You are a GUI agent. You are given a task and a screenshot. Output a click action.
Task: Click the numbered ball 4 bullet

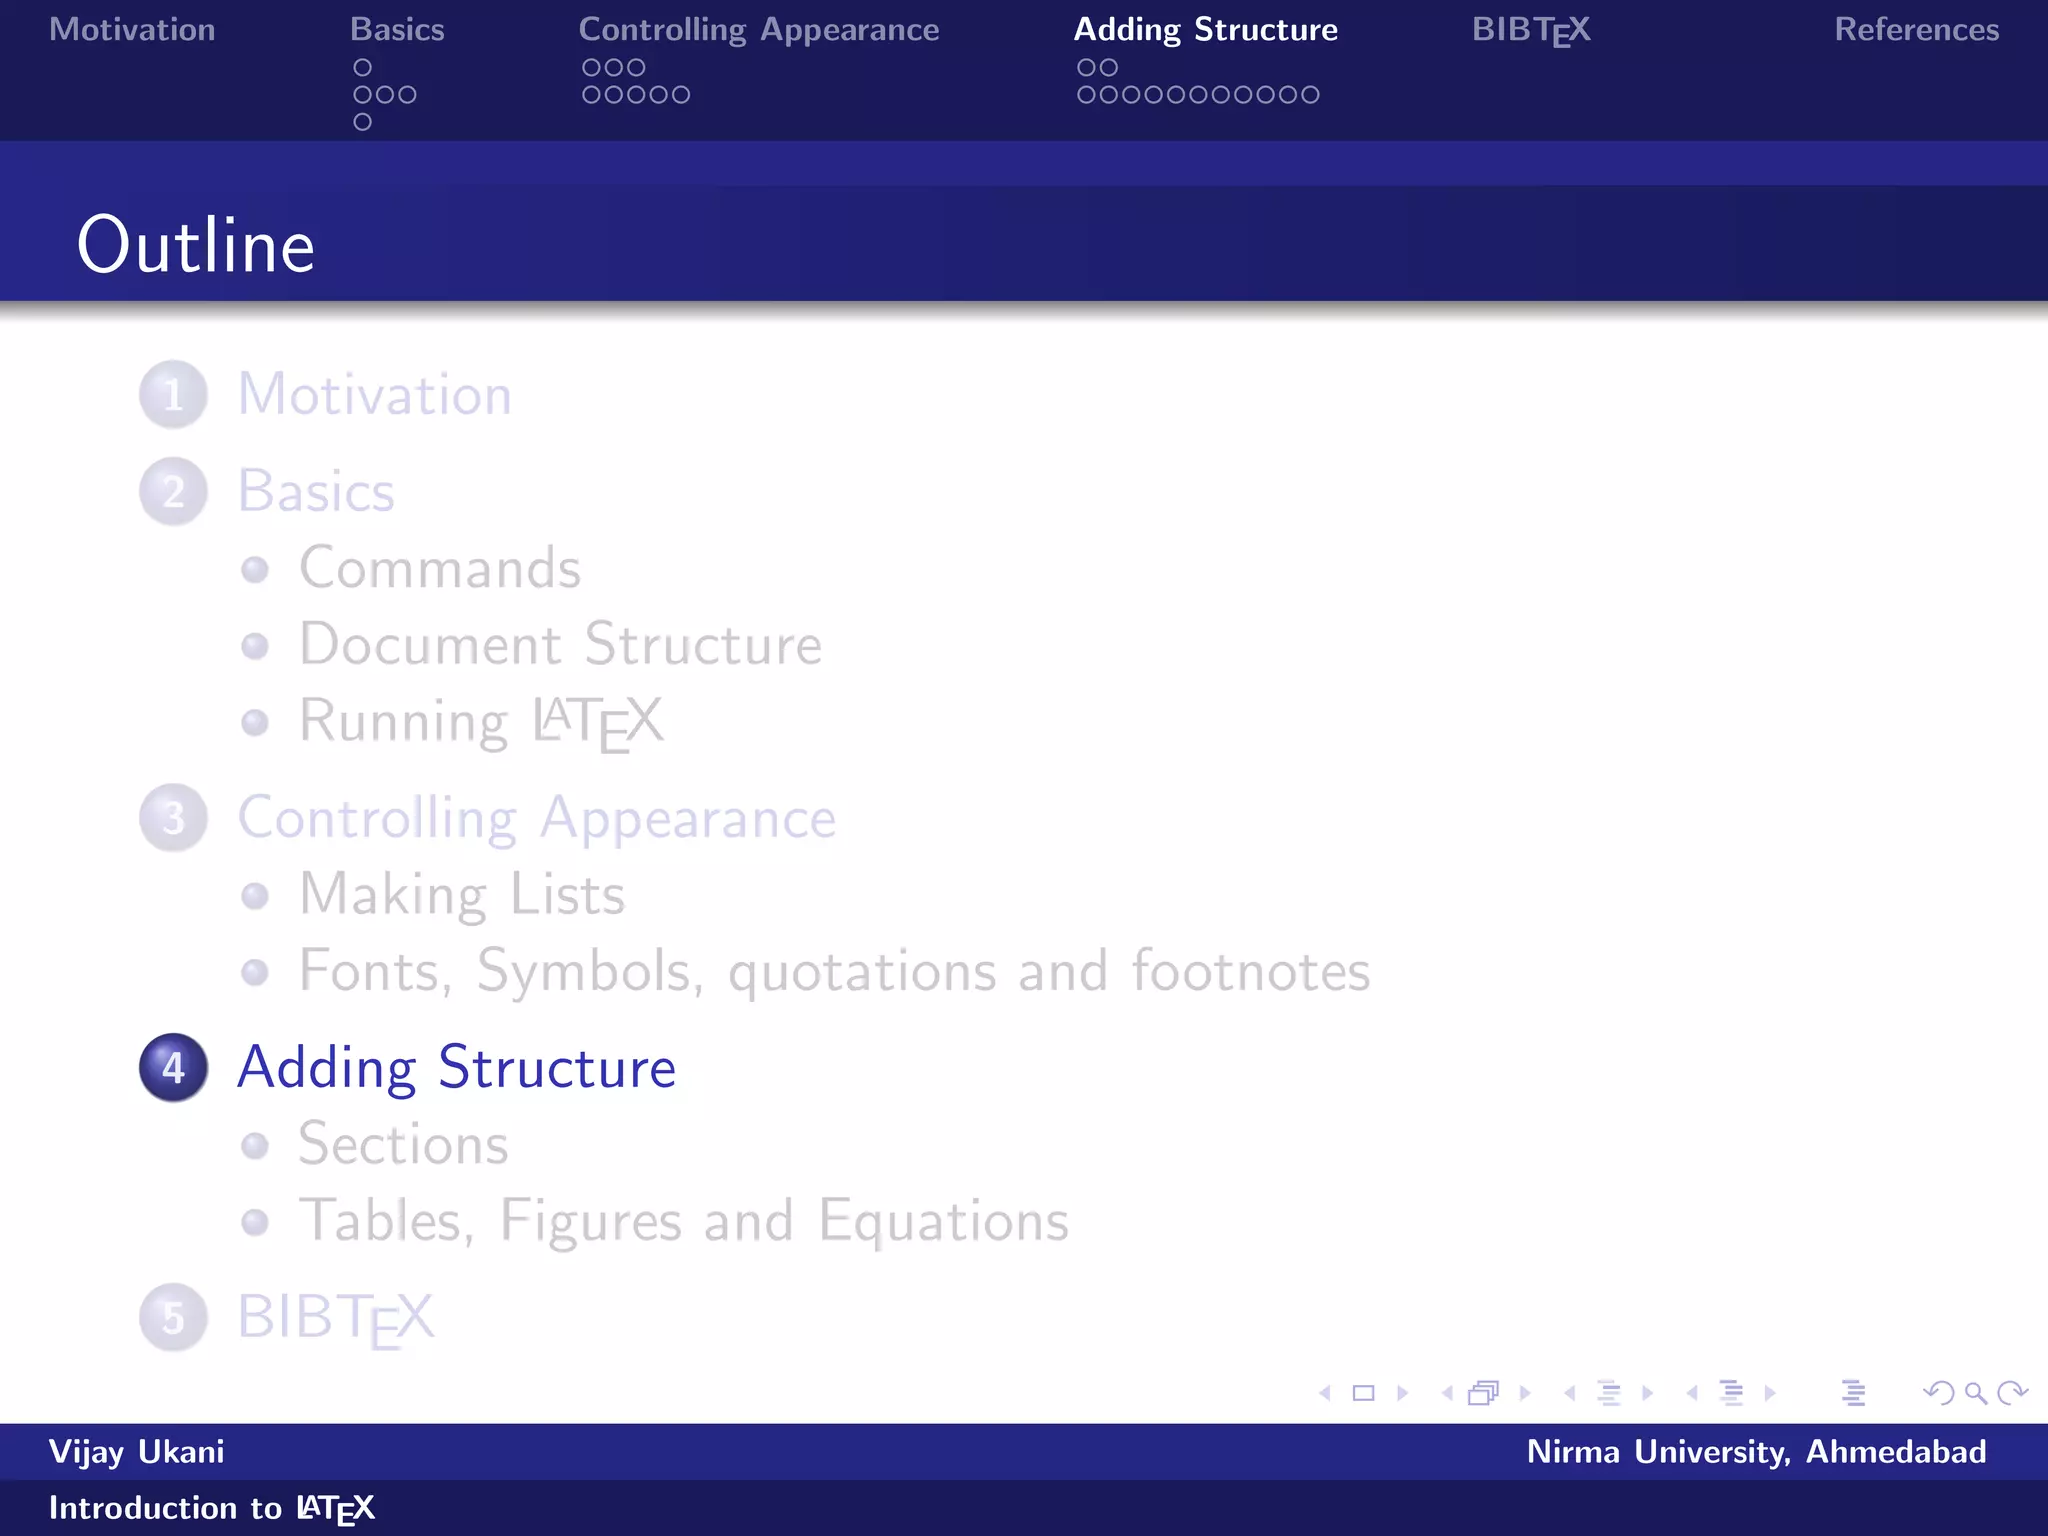[x=174, y=1068]
